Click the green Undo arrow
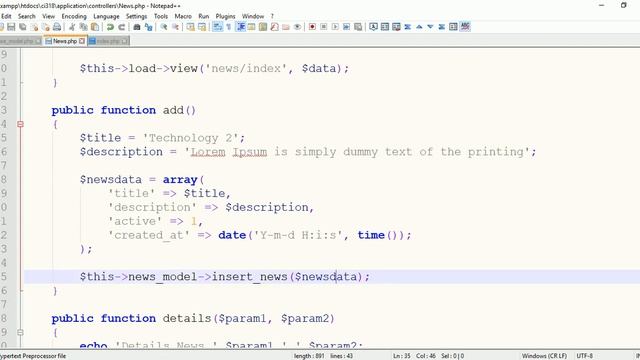 click(x=110, y=27)
